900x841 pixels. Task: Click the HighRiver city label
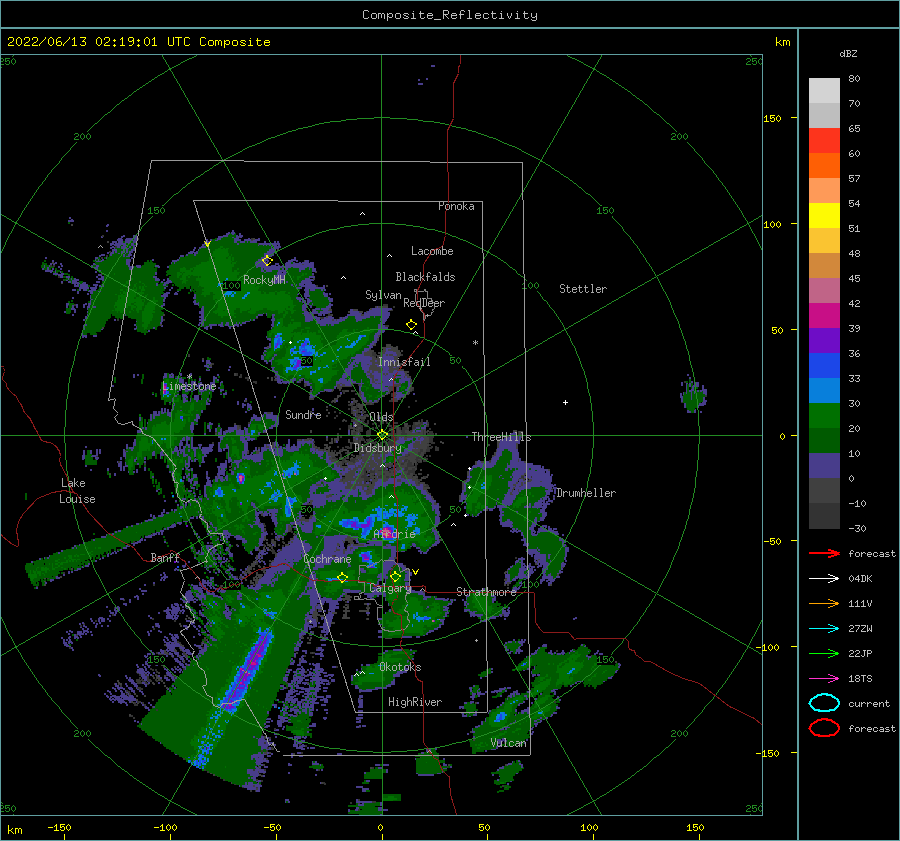point(415,702)
